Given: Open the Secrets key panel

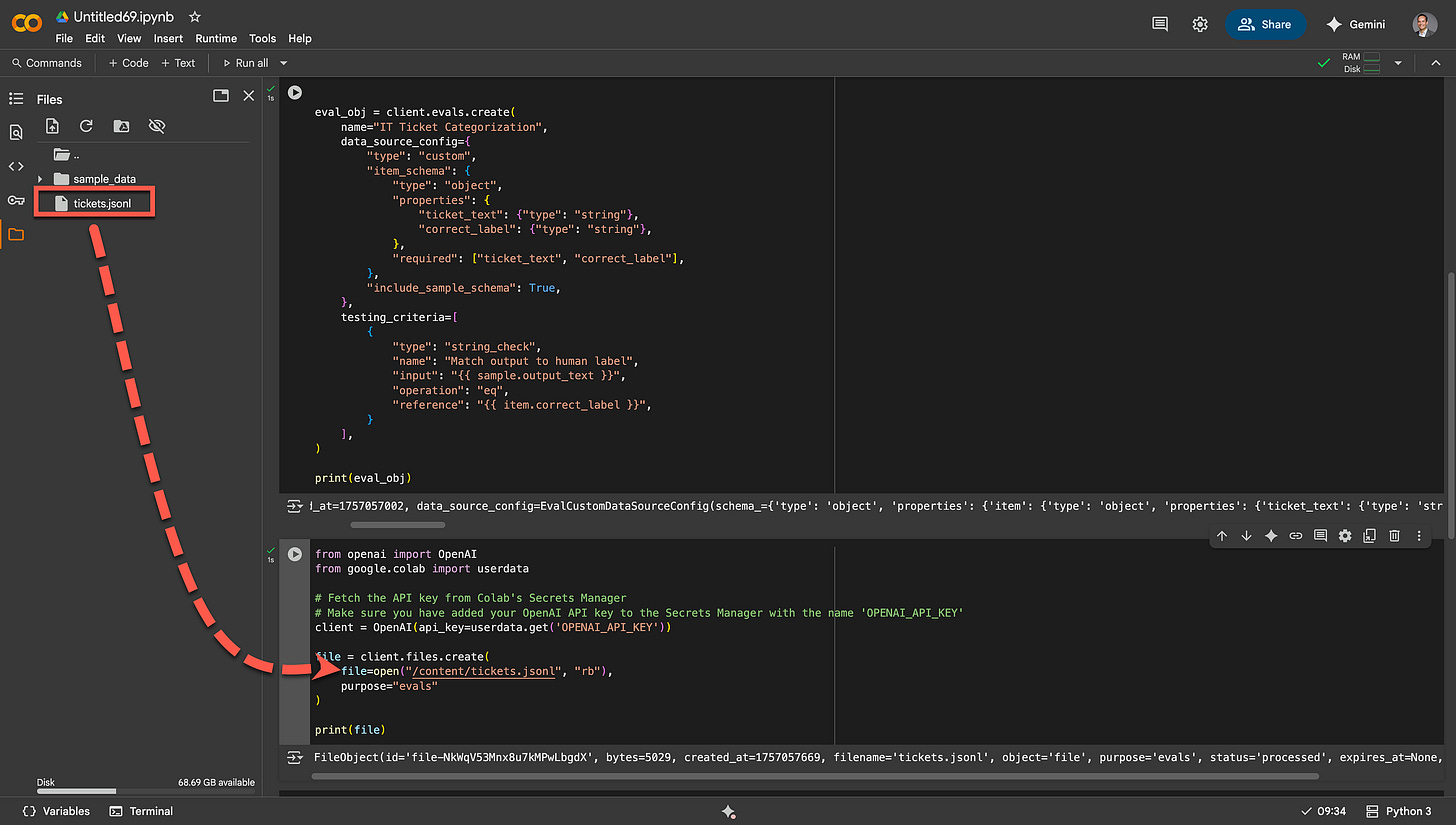Looking at the screenshot, I should 16,200.
